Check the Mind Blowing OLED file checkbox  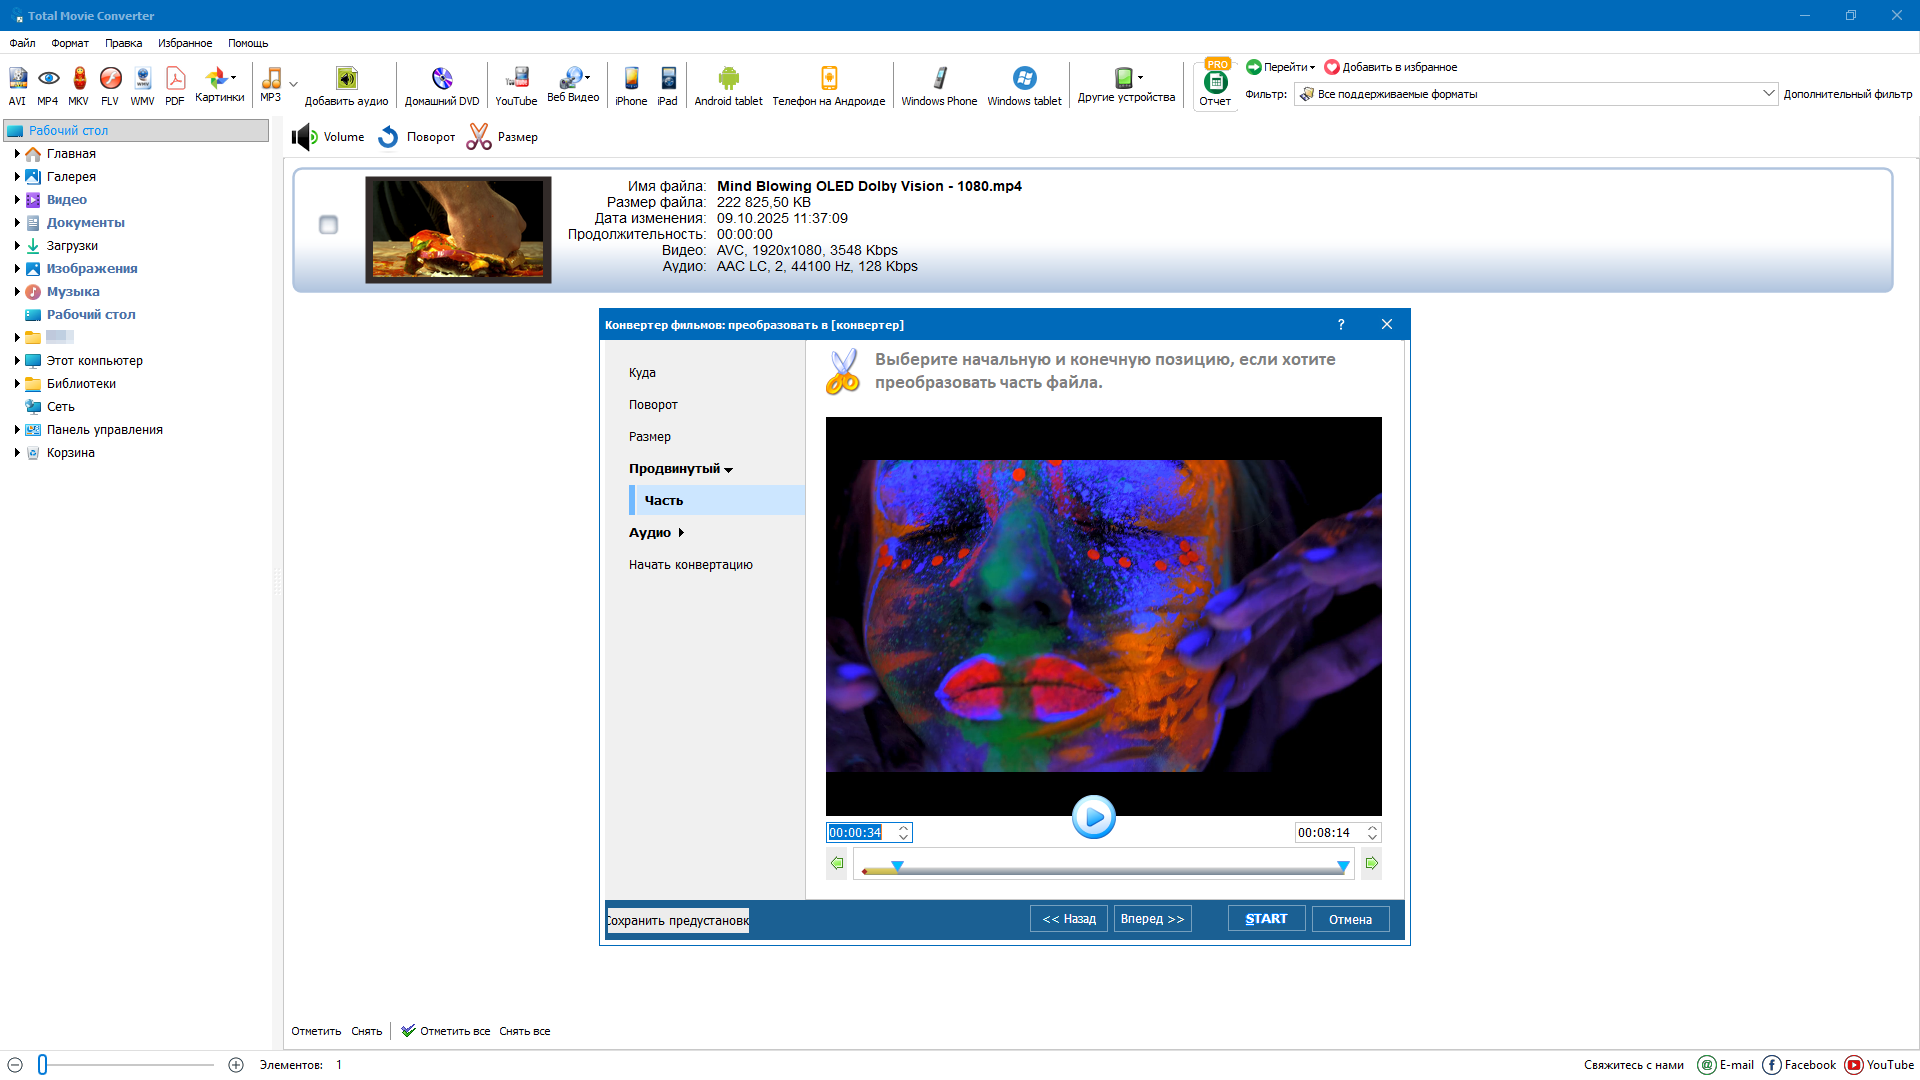[328, 225]
